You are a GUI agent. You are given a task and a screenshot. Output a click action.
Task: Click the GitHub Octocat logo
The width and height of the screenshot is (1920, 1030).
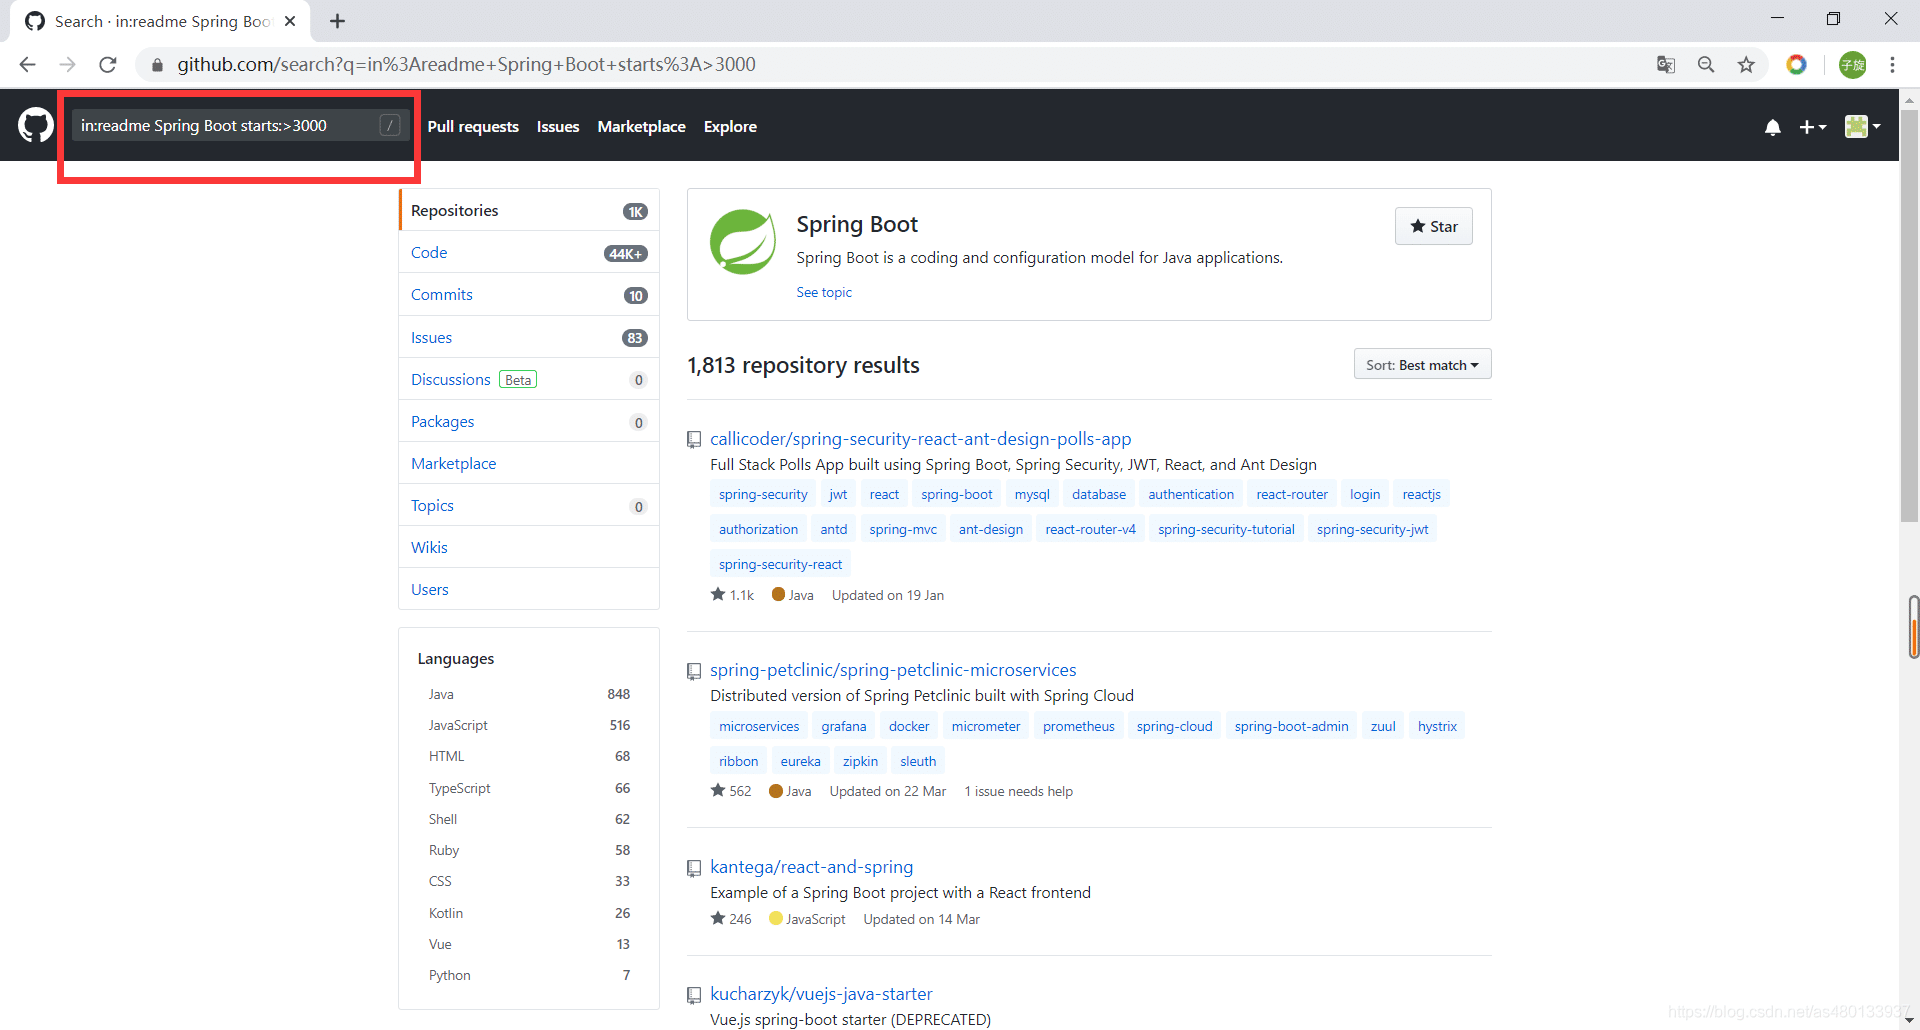point(36,126)
